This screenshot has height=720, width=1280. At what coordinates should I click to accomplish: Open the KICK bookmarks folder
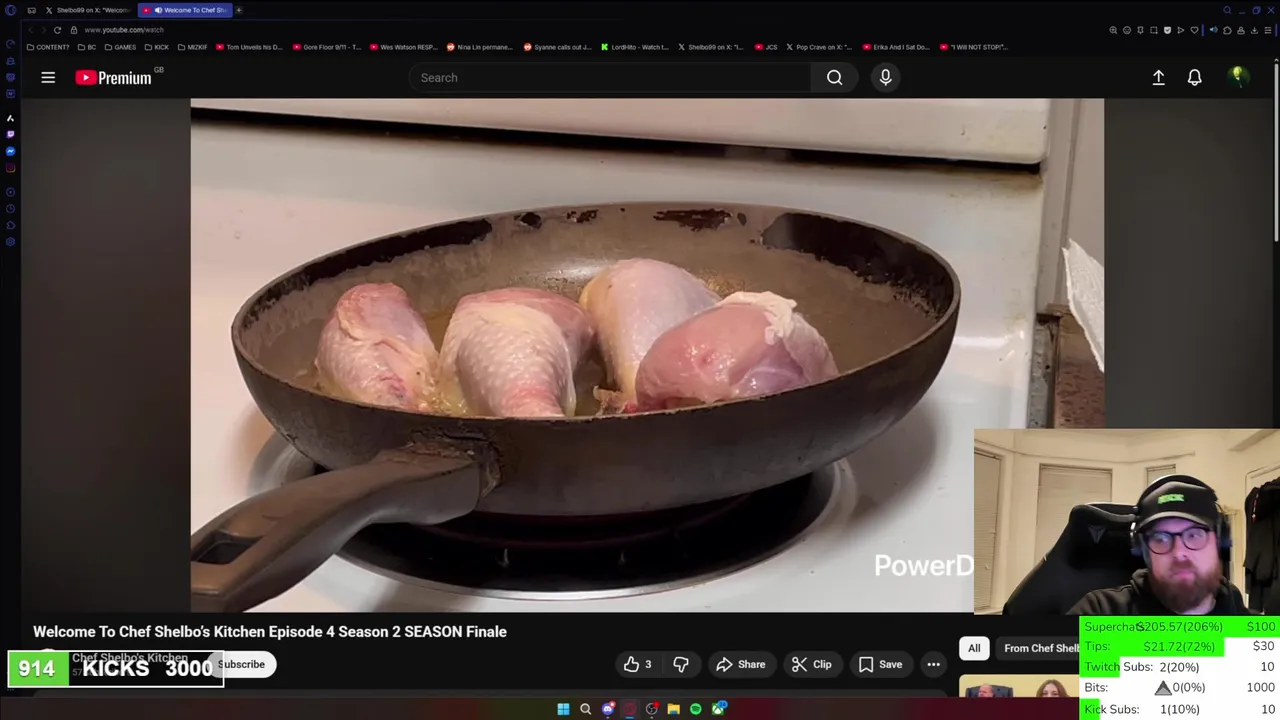coord(157,47)
